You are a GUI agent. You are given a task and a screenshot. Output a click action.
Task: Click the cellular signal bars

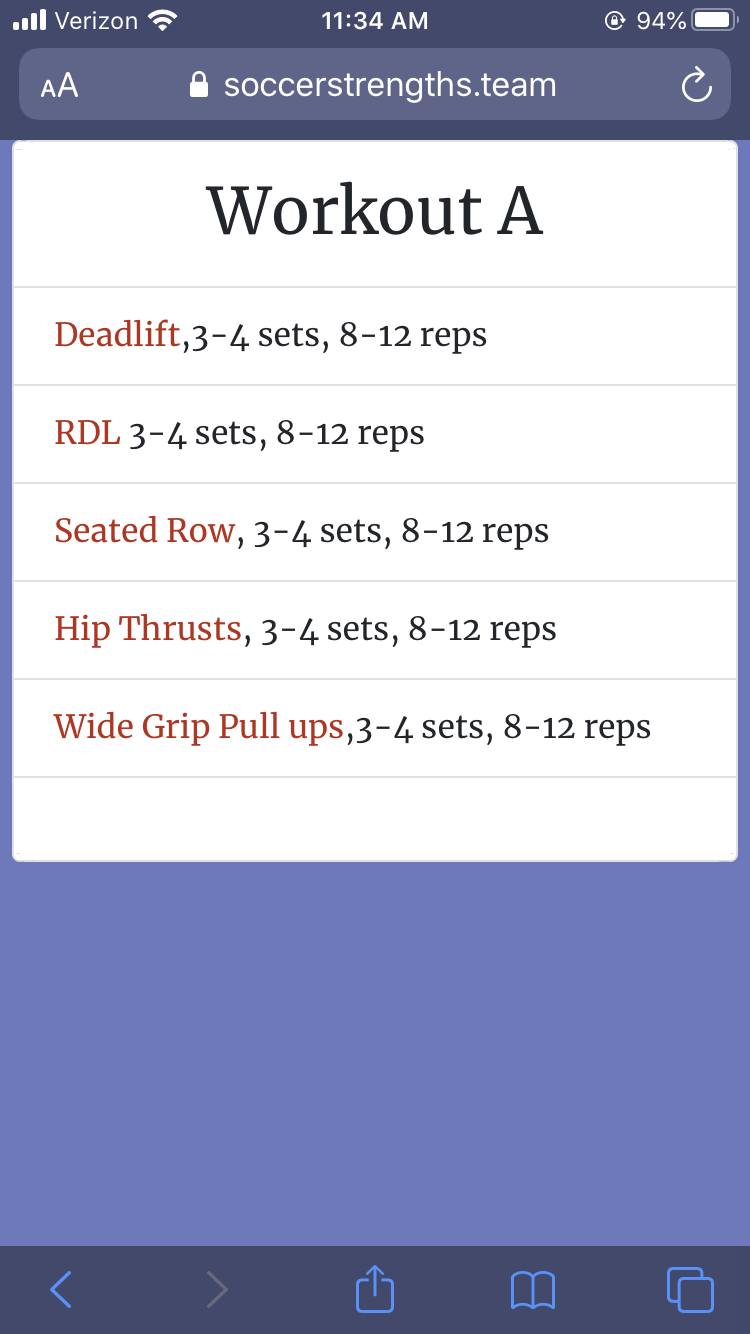[29, 18]
